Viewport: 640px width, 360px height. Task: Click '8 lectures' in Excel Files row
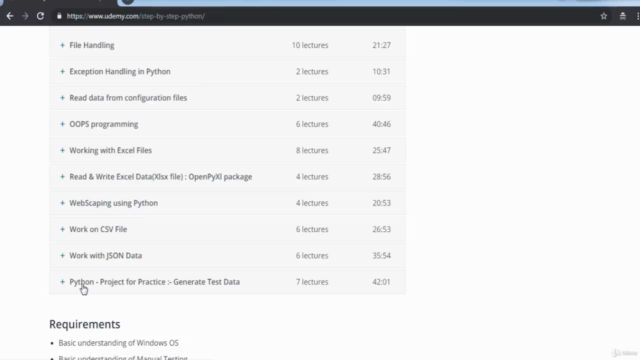(312, 151)
